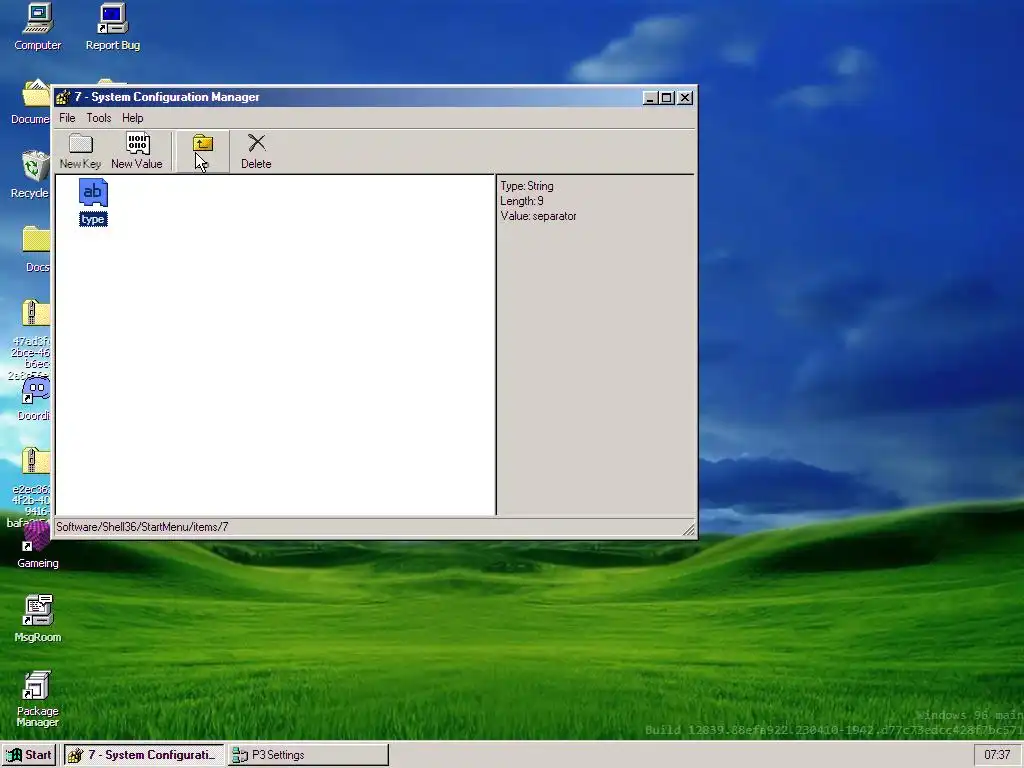Minimize the System Configuration Manager window
Image resolution: width=1024 pixels, height=768 pixels.
pyautogui.click(x=650, y=98)
